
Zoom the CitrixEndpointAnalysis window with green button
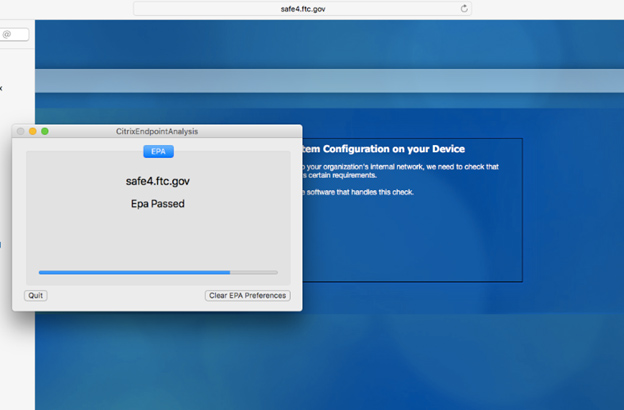[x=45, y=131]
